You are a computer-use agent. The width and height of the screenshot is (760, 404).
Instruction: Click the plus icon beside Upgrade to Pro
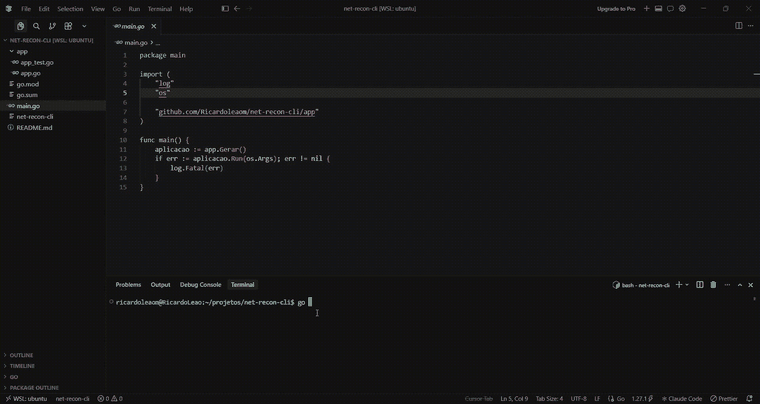coord(647,9)
